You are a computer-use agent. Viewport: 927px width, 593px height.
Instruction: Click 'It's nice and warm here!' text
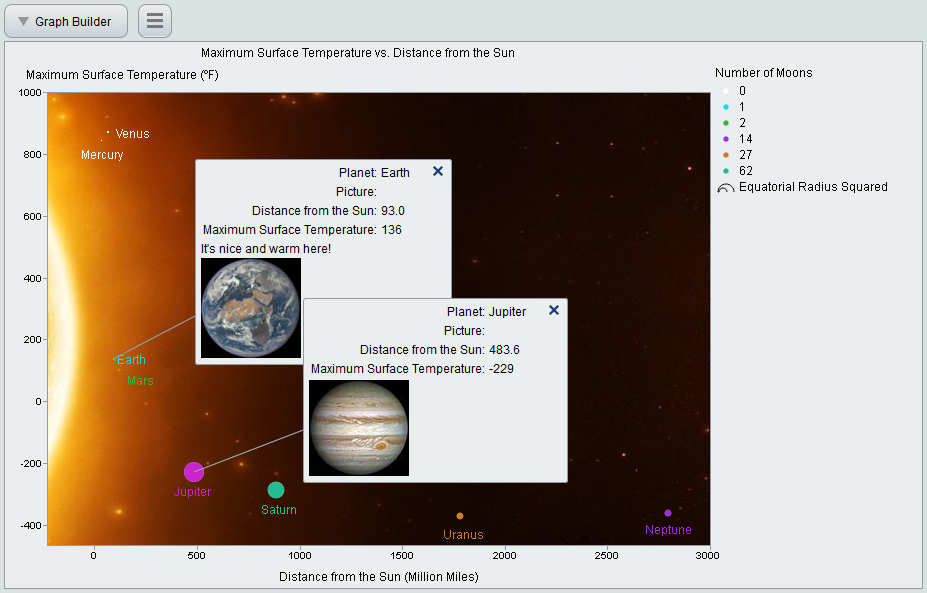point(266,249)
